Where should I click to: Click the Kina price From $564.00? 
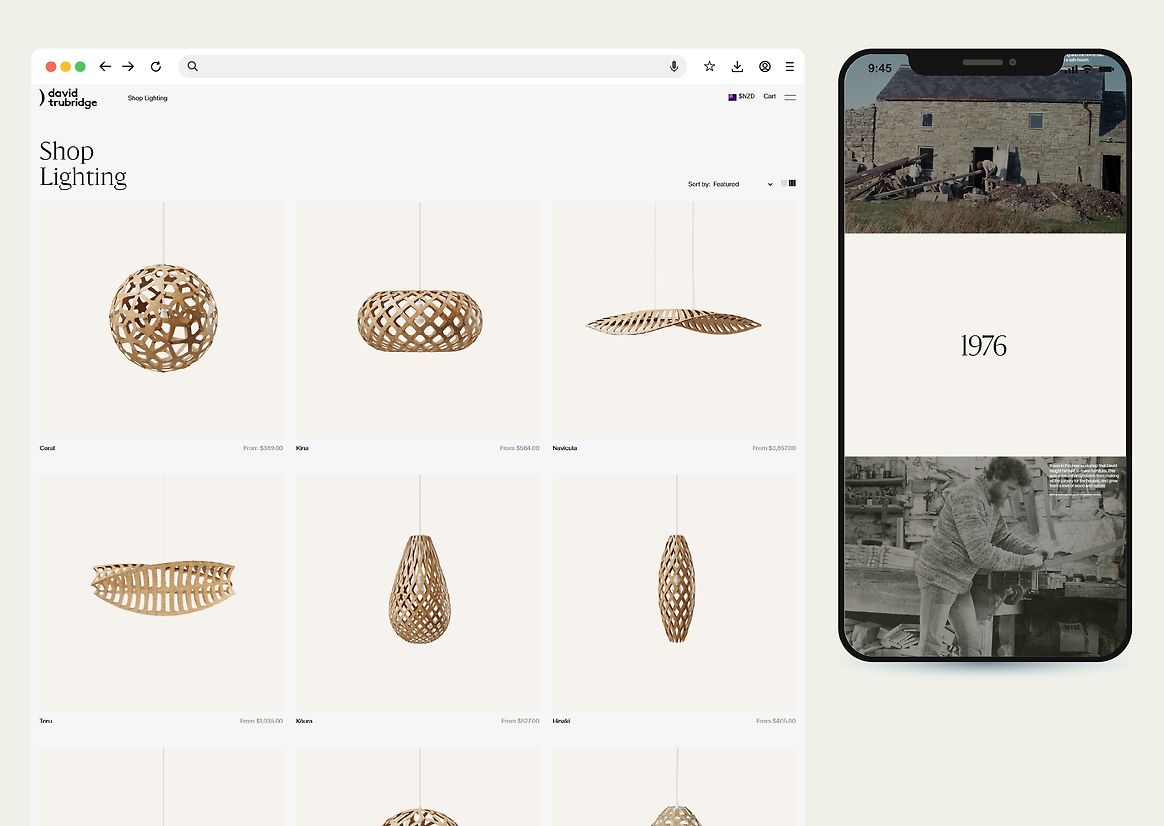point(520,448)
